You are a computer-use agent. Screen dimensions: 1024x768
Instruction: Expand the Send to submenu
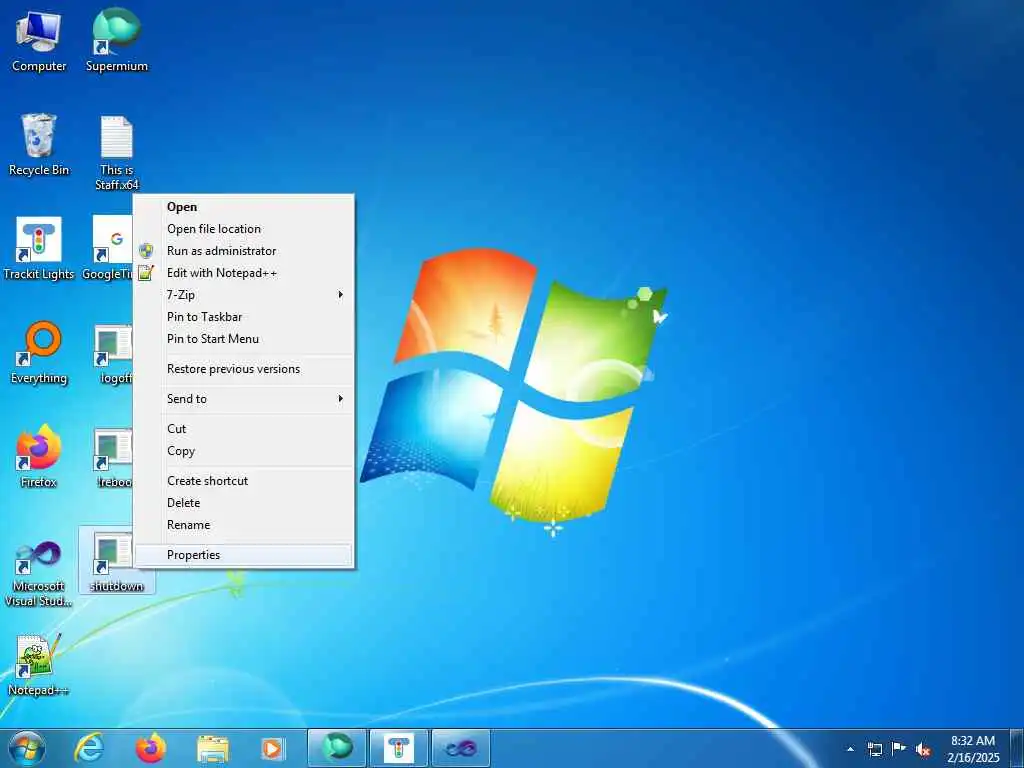244,398
